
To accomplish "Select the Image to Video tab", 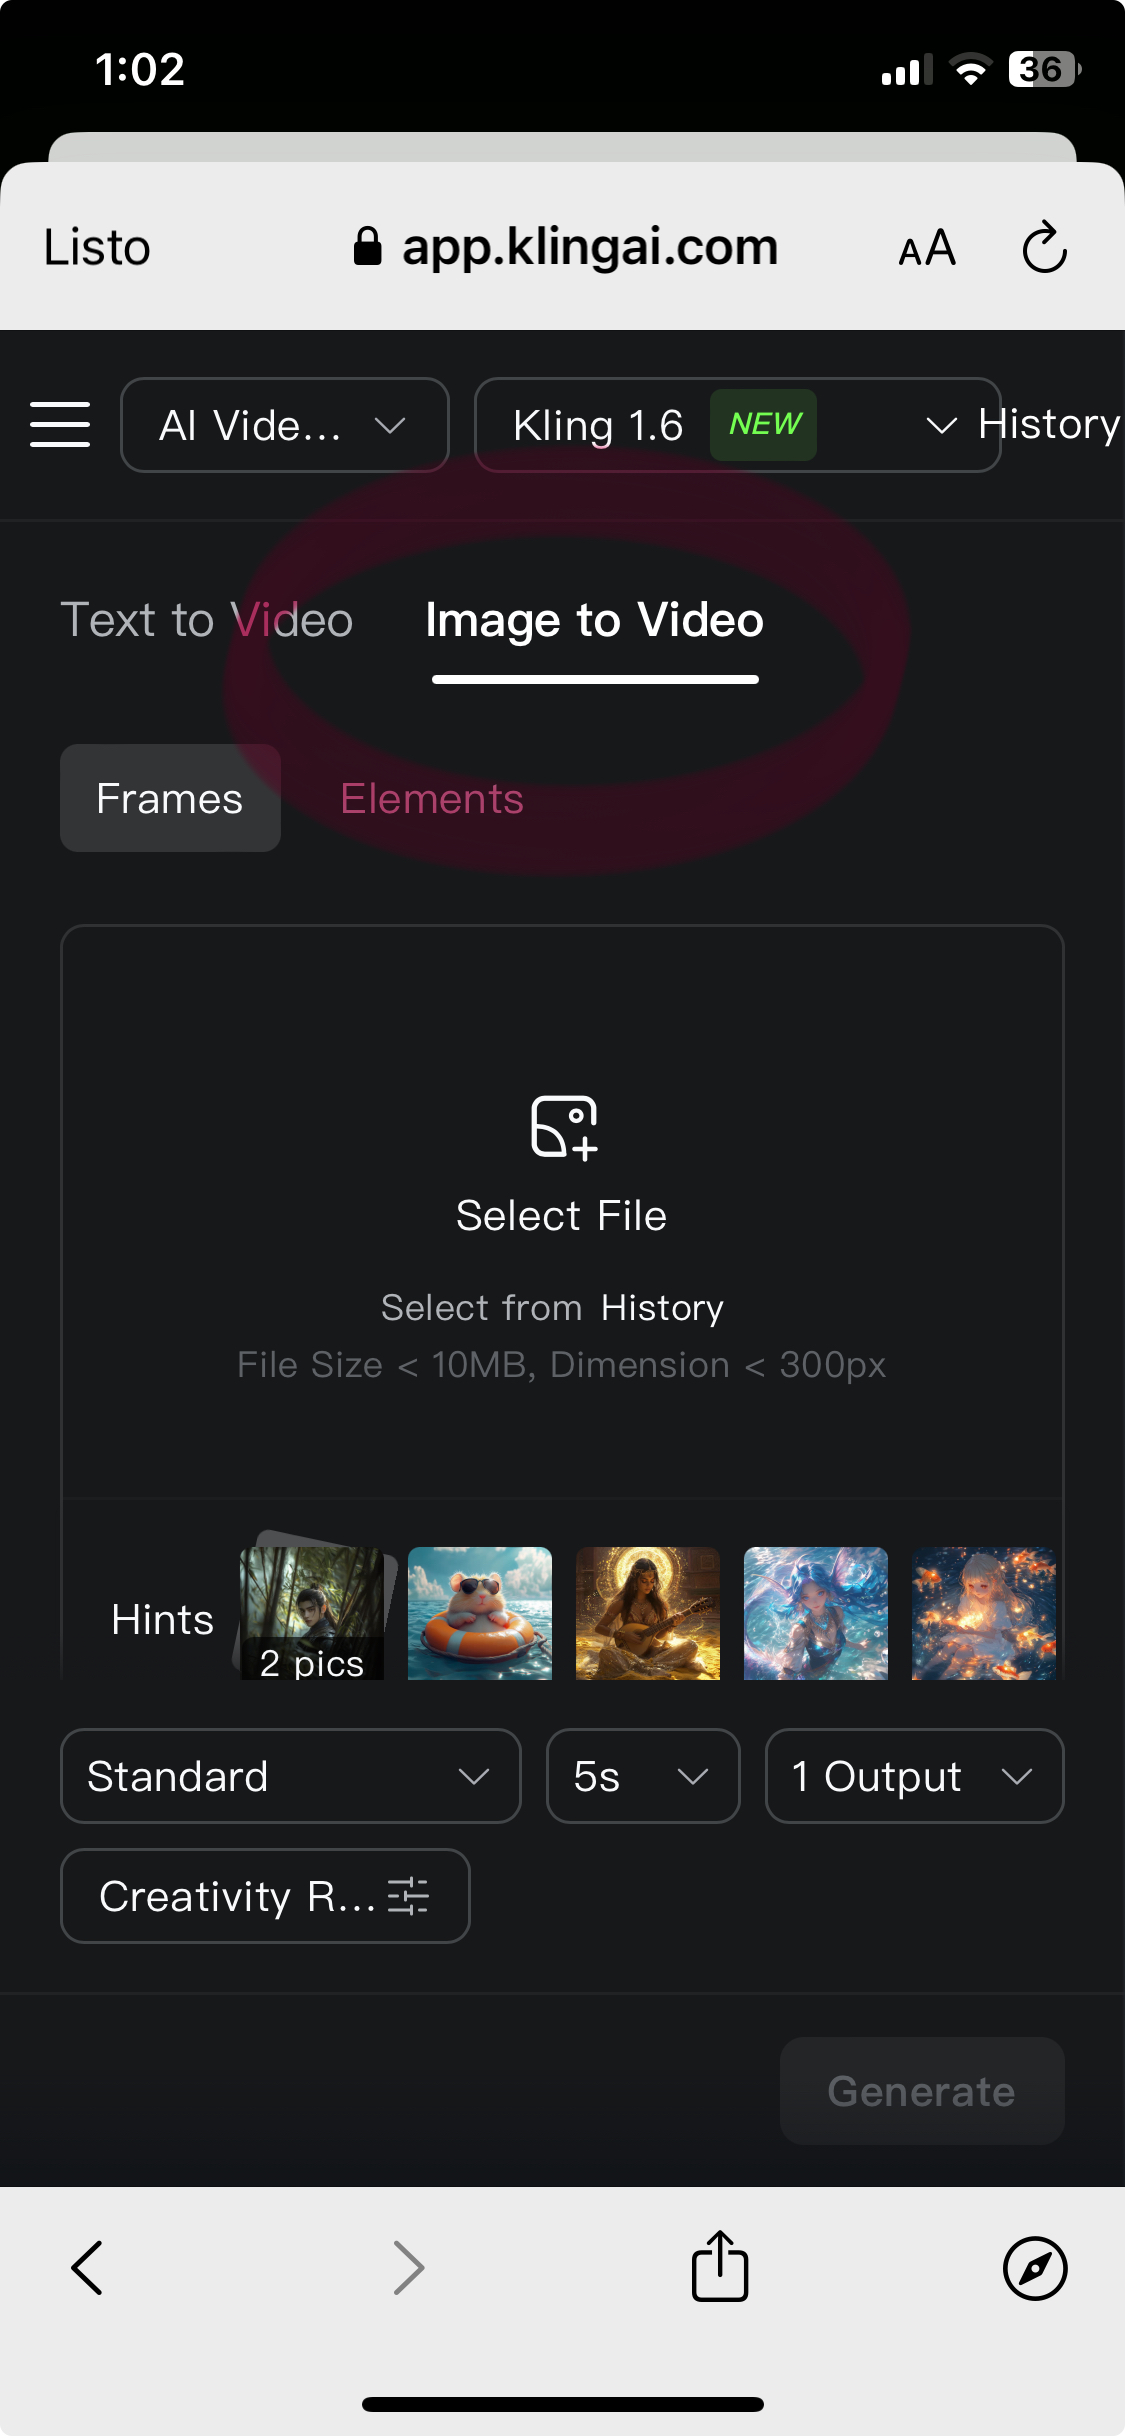I will click(595, 620).
